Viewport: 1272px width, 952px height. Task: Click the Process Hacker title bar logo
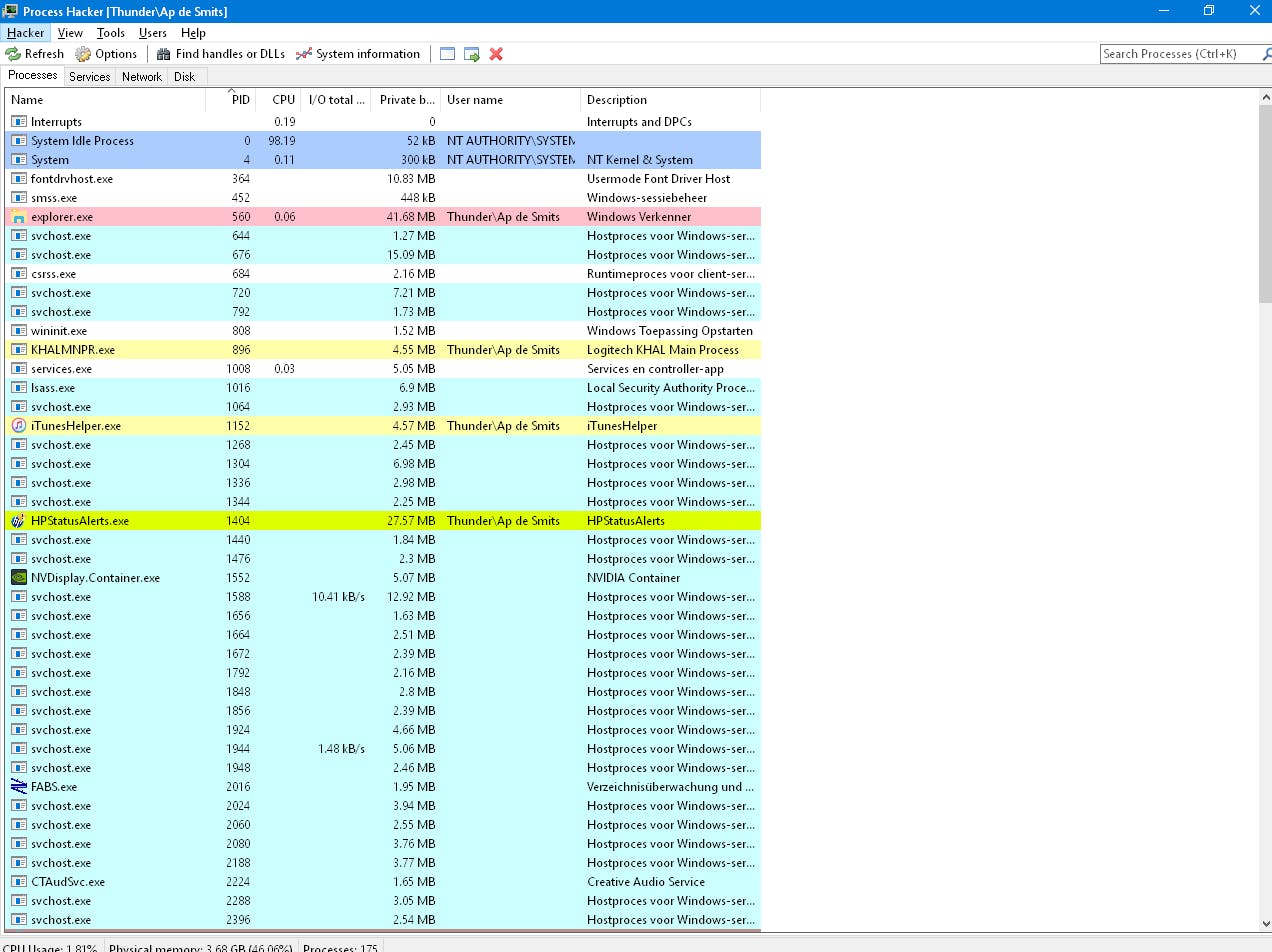tap(10, 11)
